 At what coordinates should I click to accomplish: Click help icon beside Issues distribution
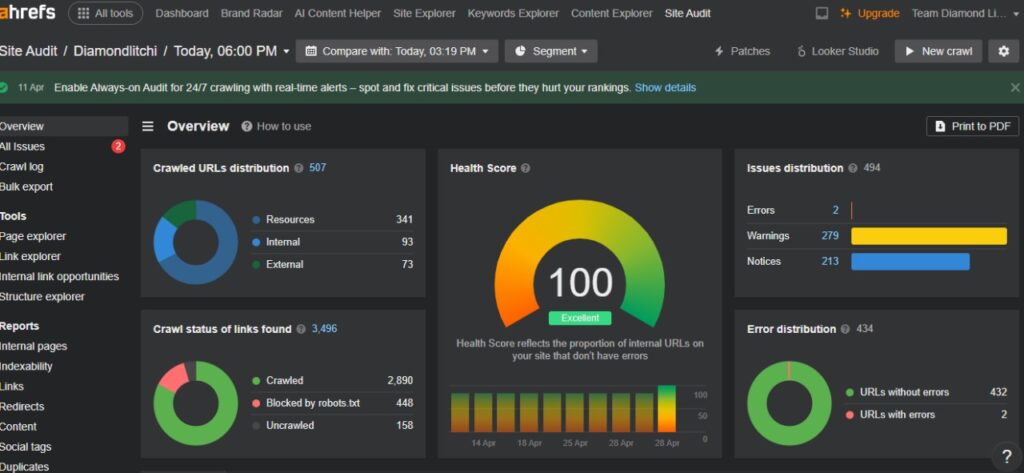tap(853, 168)
